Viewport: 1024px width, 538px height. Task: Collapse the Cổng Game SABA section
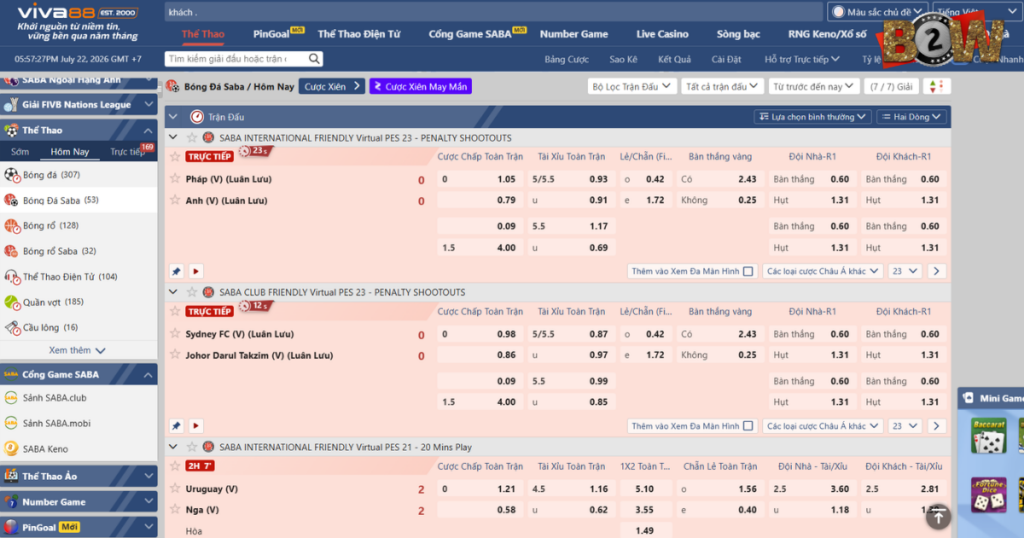pyautogui.click(x=148, y=375)
